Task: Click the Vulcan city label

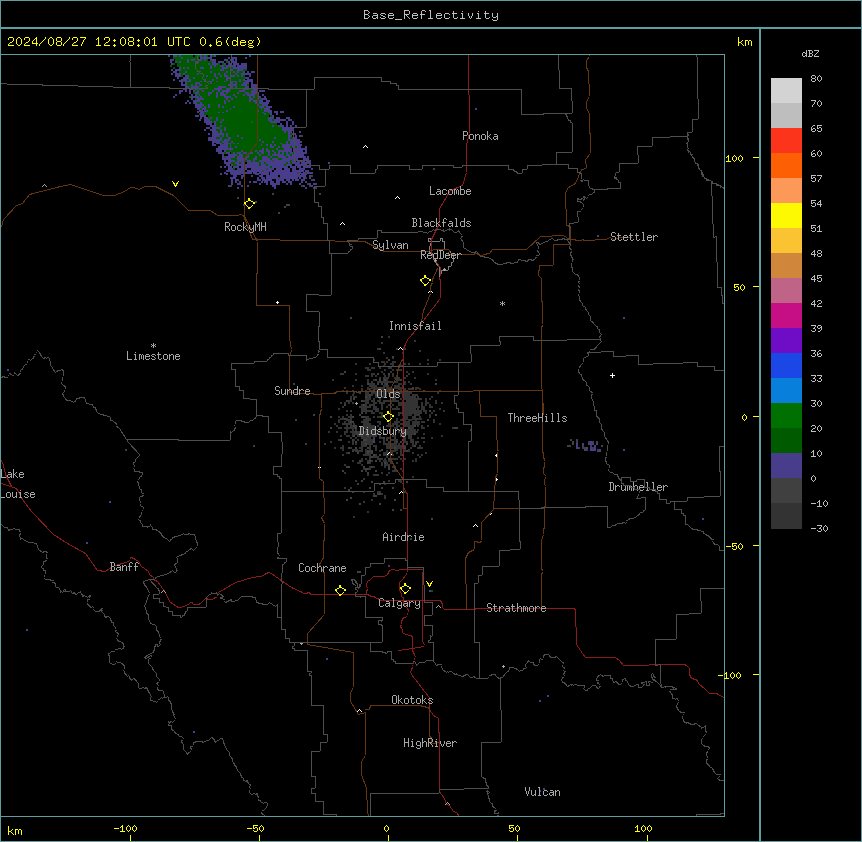Action: (543, 792)
